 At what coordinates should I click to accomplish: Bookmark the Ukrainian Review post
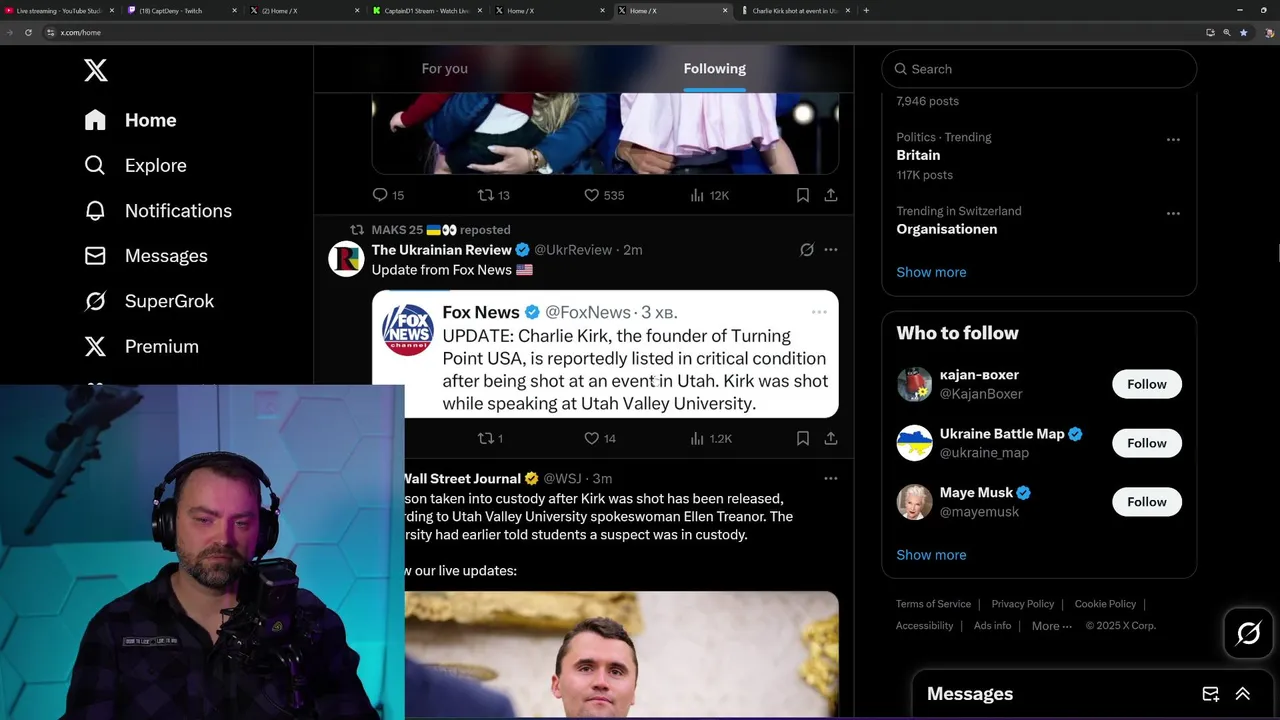point(803,438)
